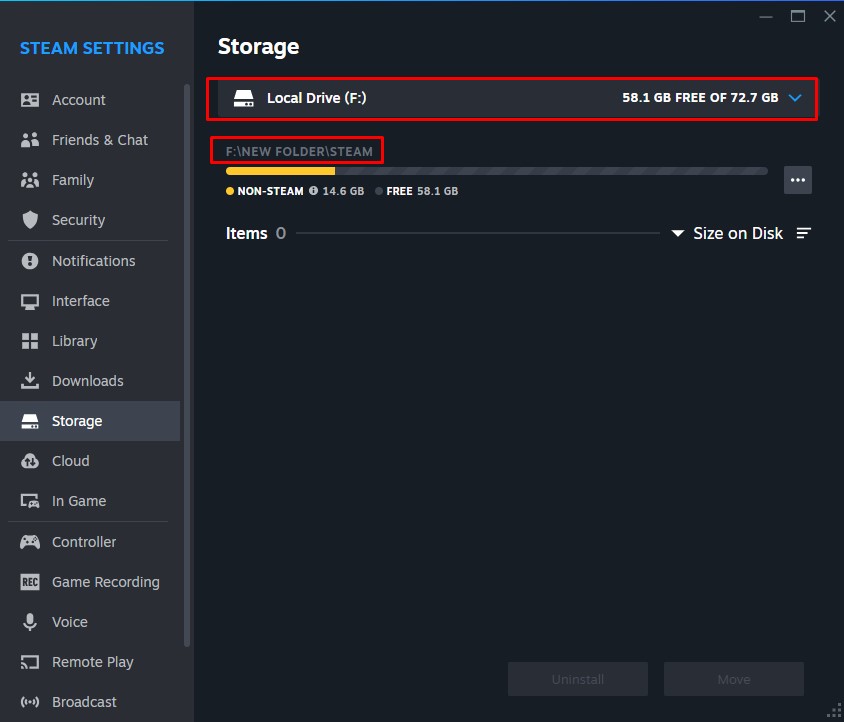
Task: Click the Controller gamepad icon
Action: coord(30,542)
